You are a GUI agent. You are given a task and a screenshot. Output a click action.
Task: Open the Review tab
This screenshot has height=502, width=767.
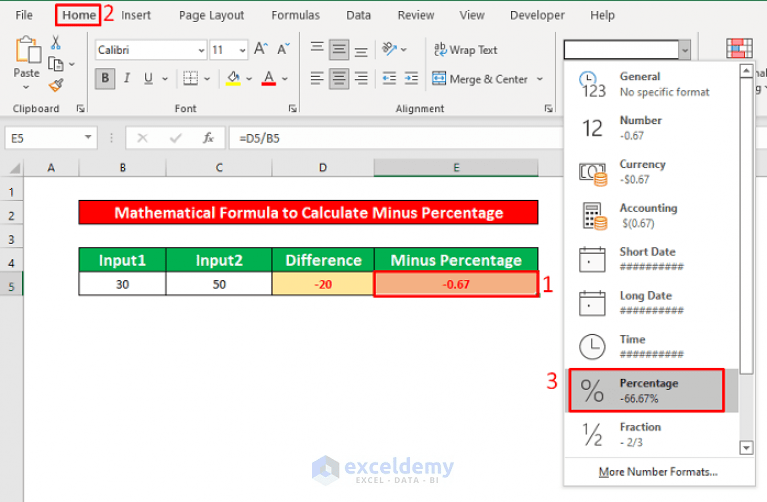tap(416, 15)
